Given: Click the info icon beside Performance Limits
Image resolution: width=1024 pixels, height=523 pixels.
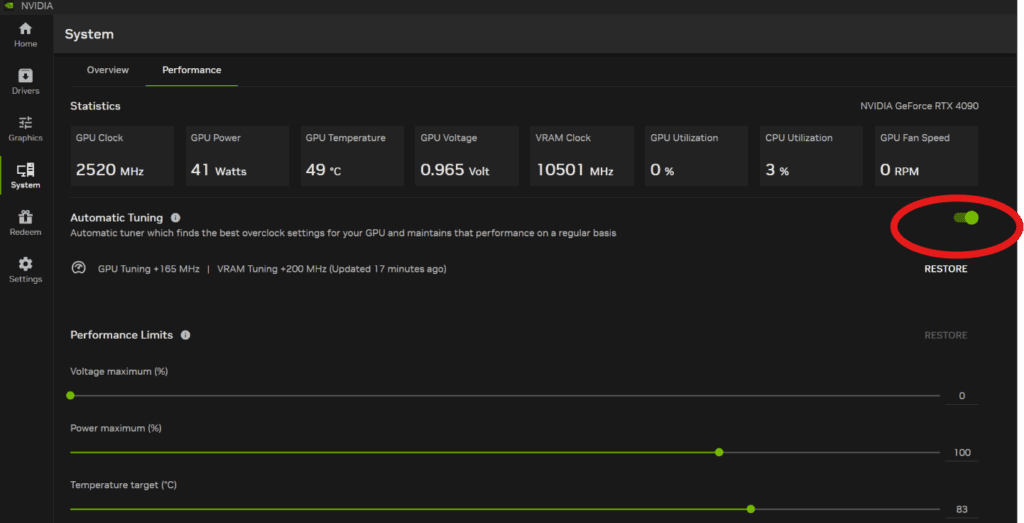Looking at the screenshot, I should pos(186,335).
